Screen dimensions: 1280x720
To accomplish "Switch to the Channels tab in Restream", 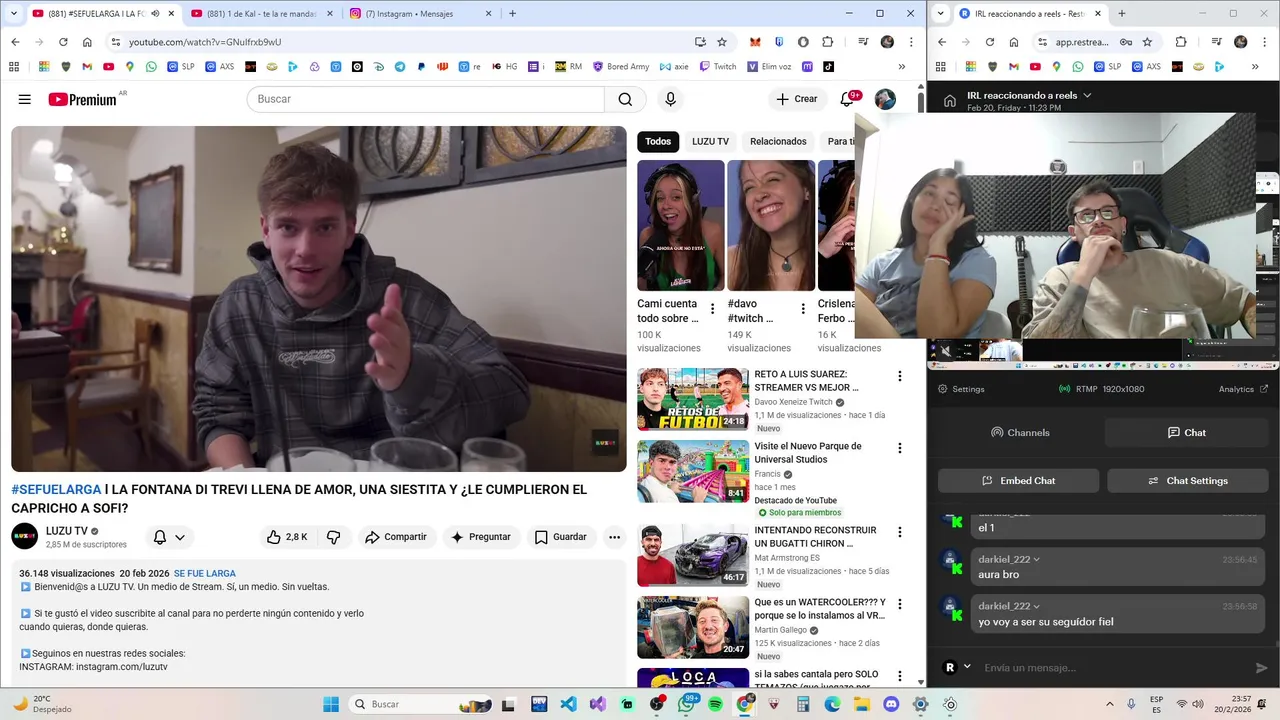I will (x=1020, y=432).
